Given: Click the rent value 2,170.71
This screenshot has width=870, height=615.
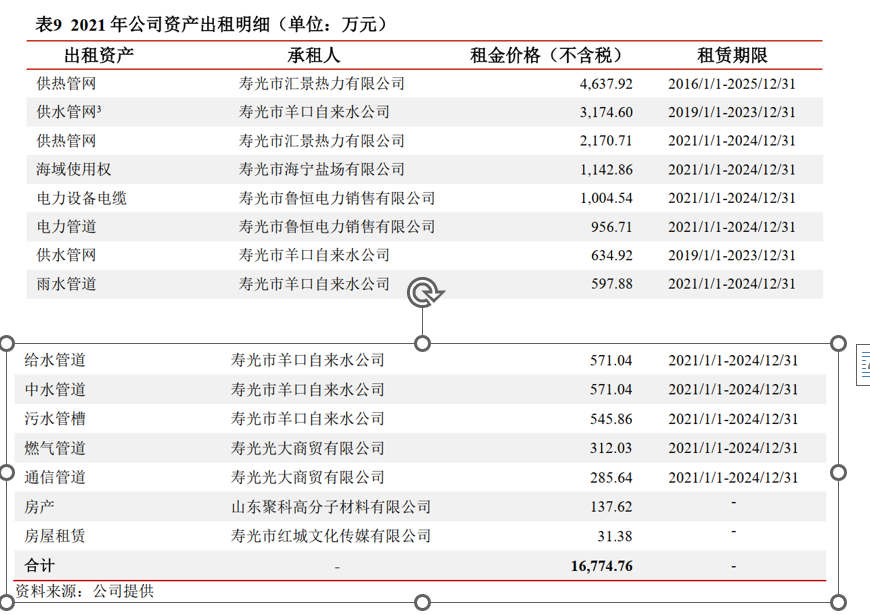Looking at the screenshot, I should click(606, 140).
